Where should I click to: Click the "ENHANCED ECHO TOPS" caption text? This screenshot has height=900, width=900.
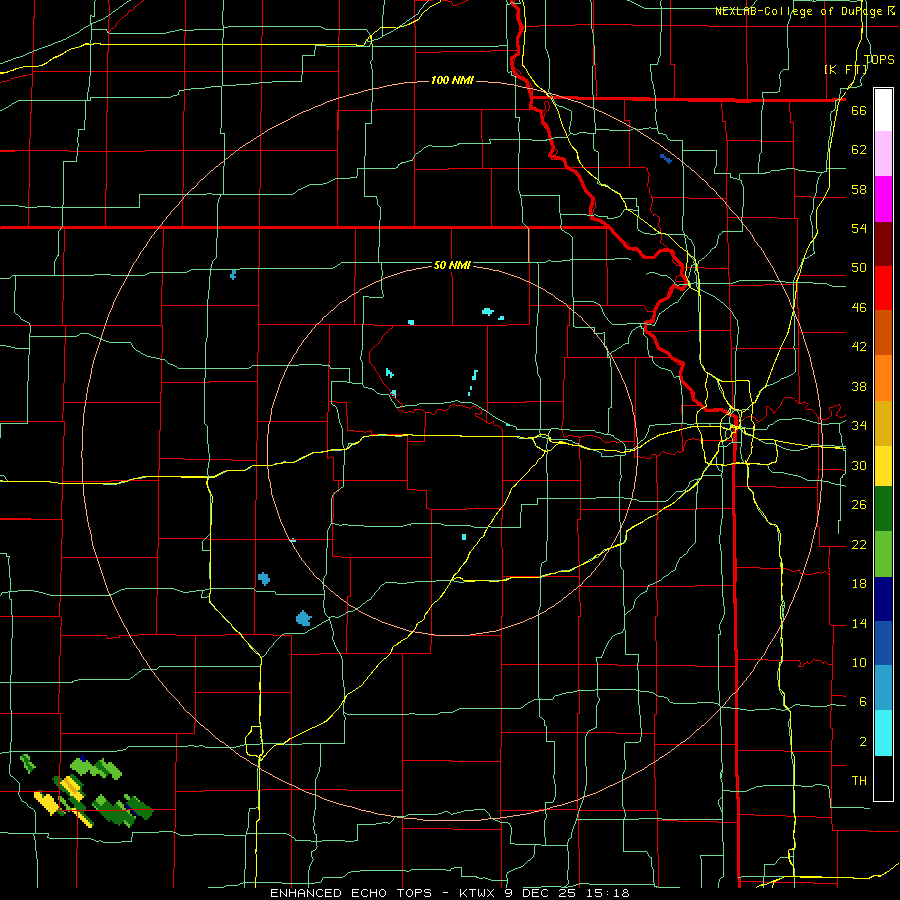click(x=351, y=893)
